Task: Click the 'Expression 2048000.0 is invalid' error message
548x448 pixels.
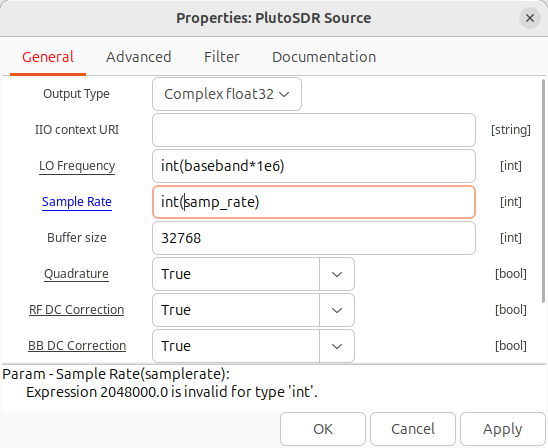Action: (172, 392)
